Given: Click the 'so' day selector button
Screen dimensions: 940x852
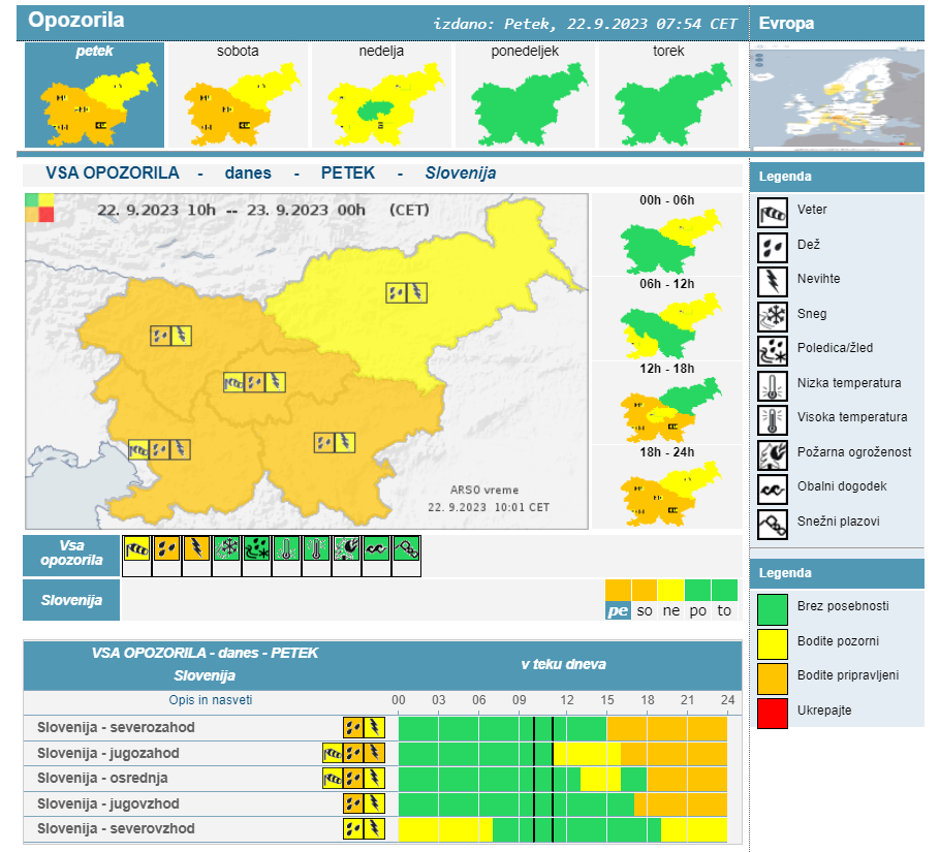Looking at the screenshot, I should click(645, 610).
